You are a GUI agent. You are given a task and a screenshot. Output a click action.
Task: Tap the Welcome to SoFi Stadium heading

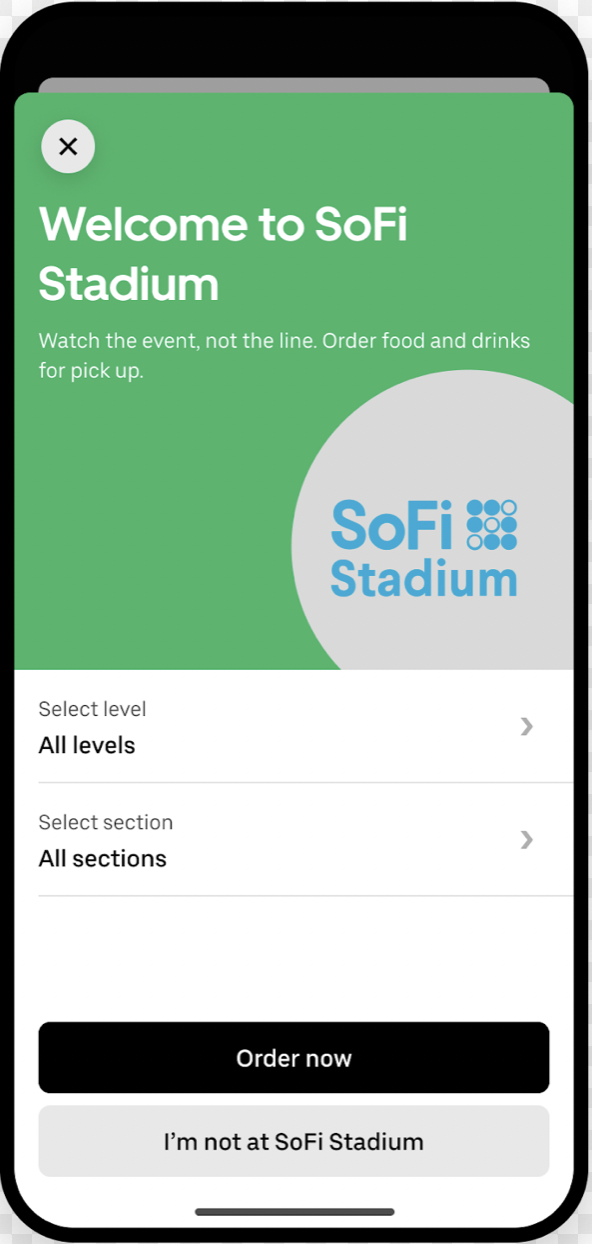222,254
